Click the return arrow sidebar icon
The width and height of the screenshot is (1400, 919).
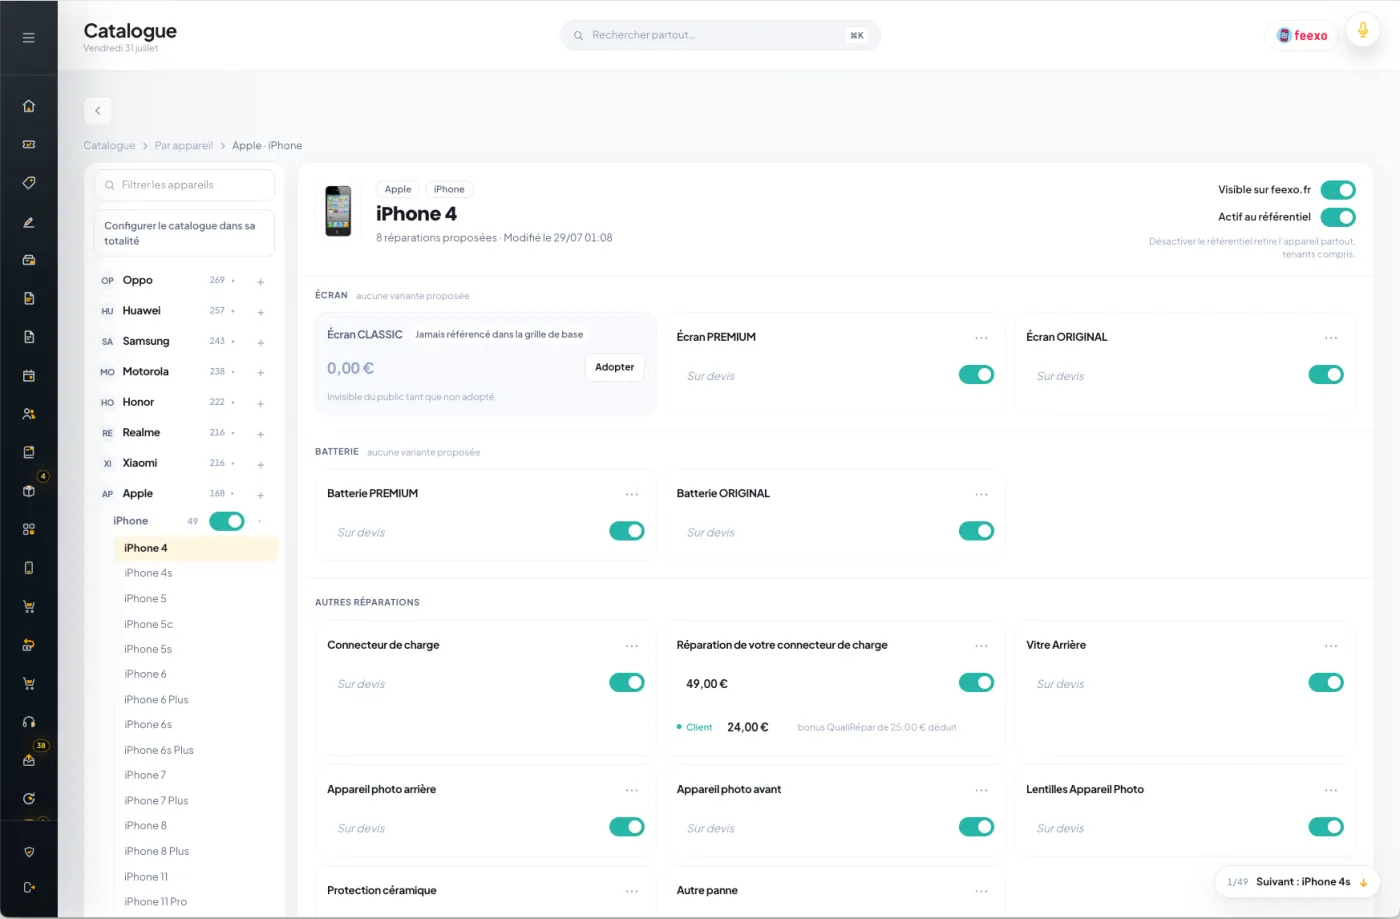point(29,645)
